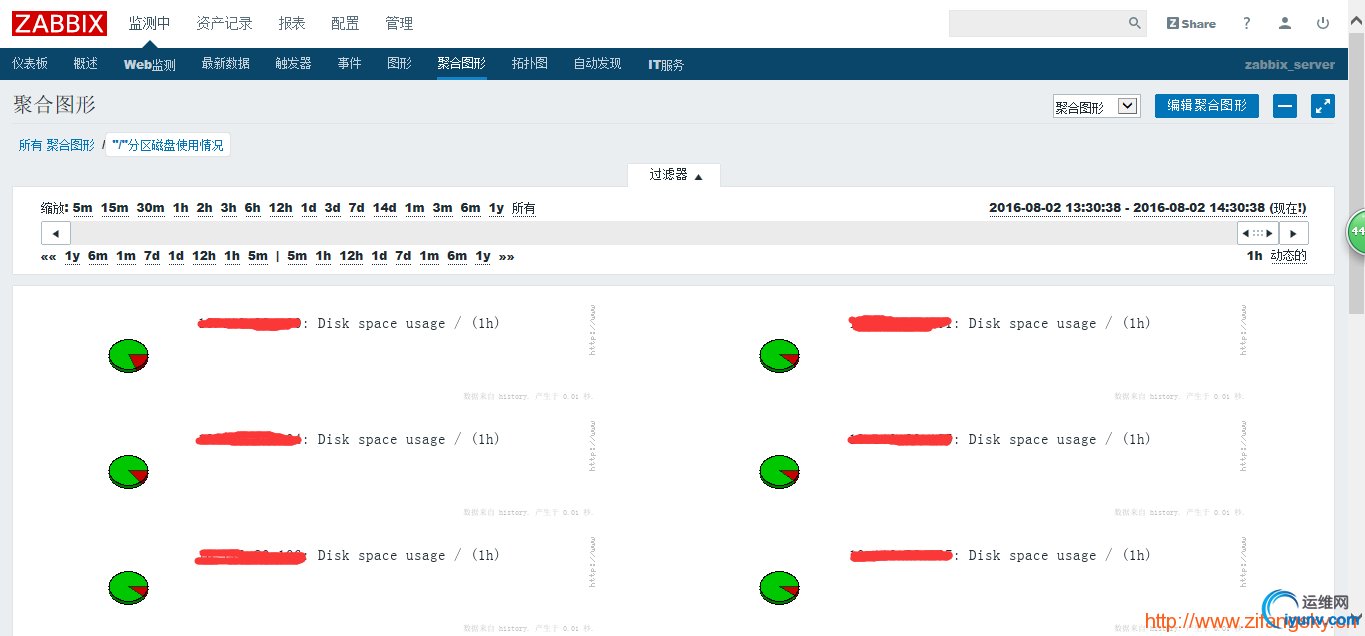Click 编辑聚合图形 button

click(x=1207, y=105)
